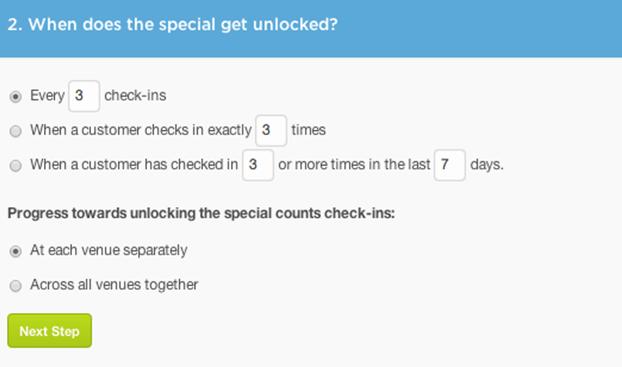Choose the "checks in exactly" radio option

pos(15,131)
